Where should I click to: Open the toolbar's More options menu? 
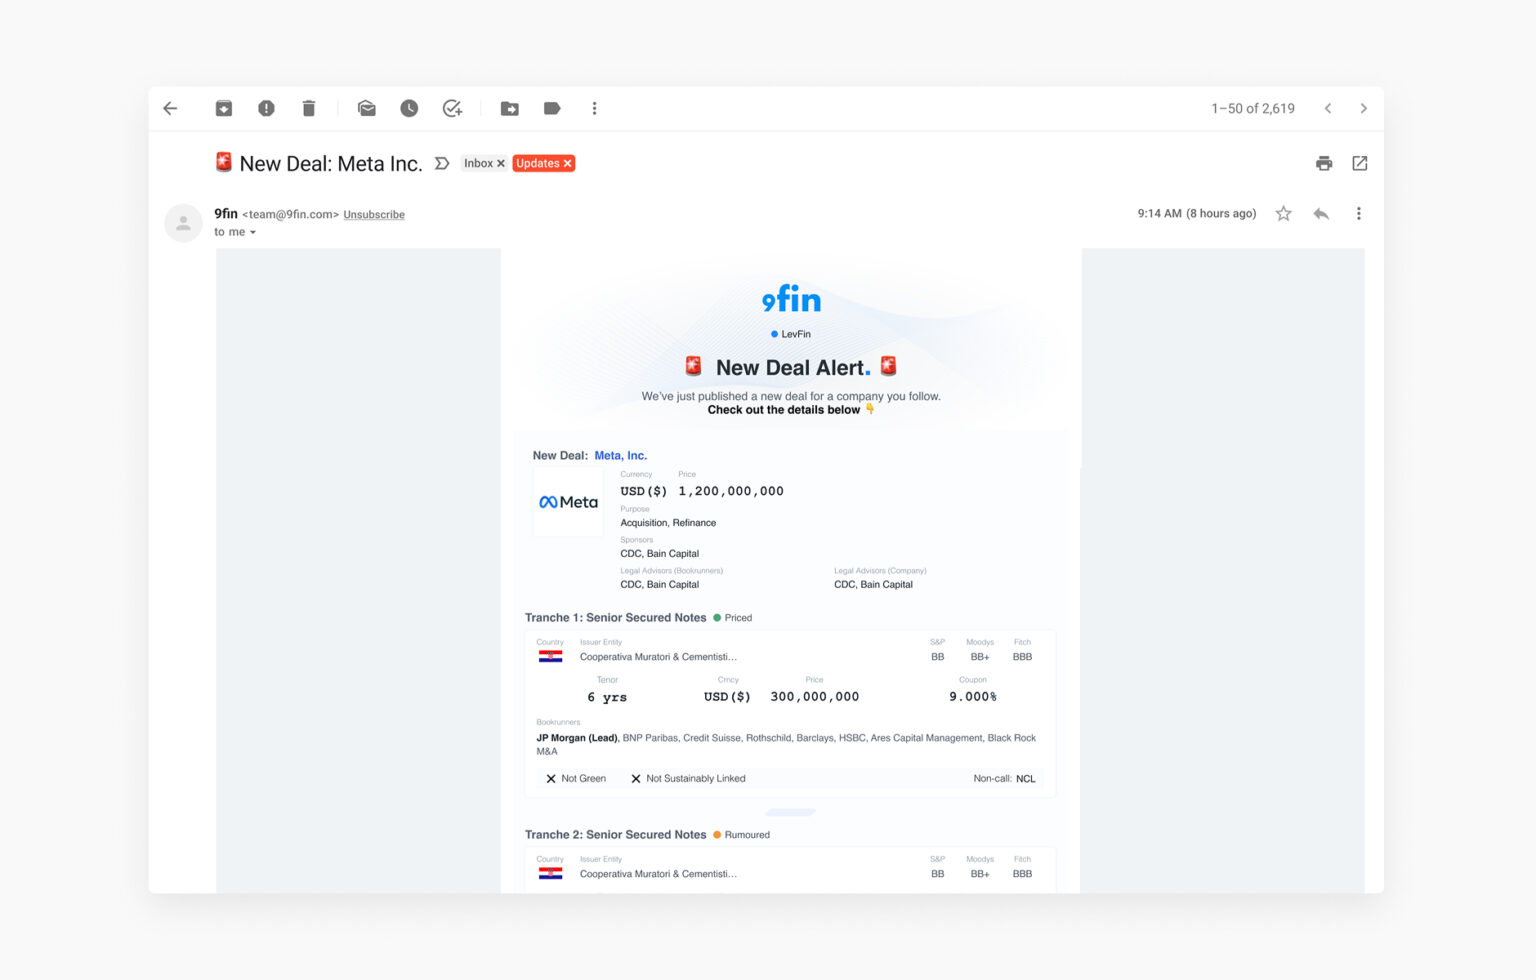(594, 108)
